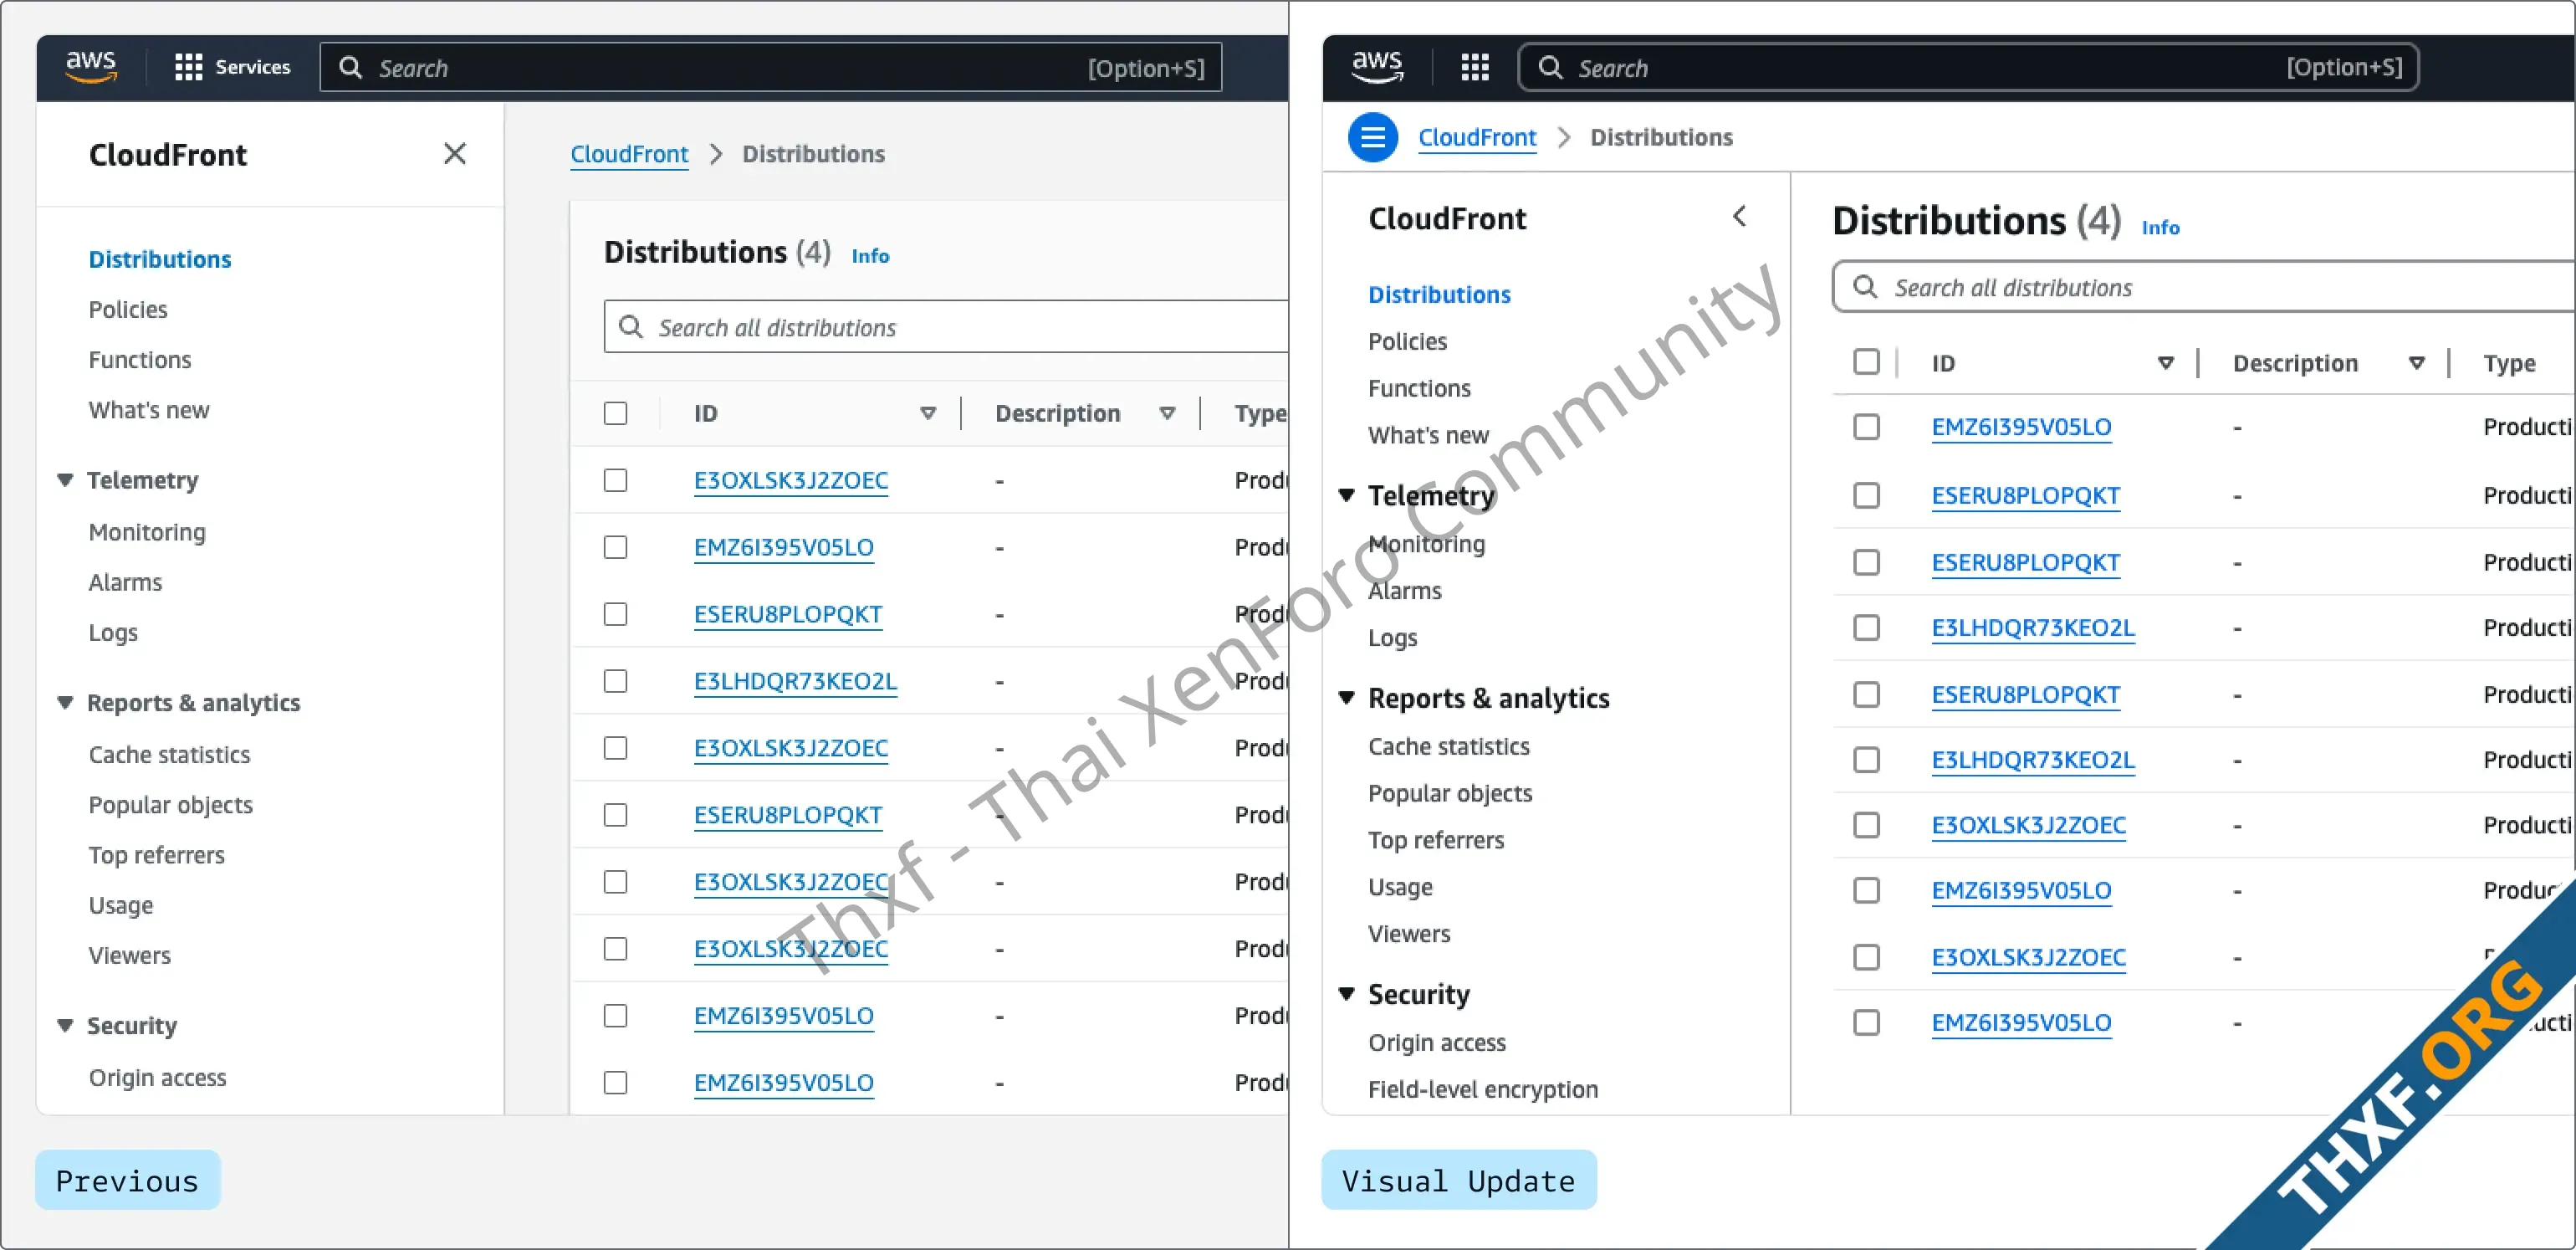The image size is (2576, 1250).
Task: Click magnifier in Visual Update distributions search box
Action: point(1865,287)
